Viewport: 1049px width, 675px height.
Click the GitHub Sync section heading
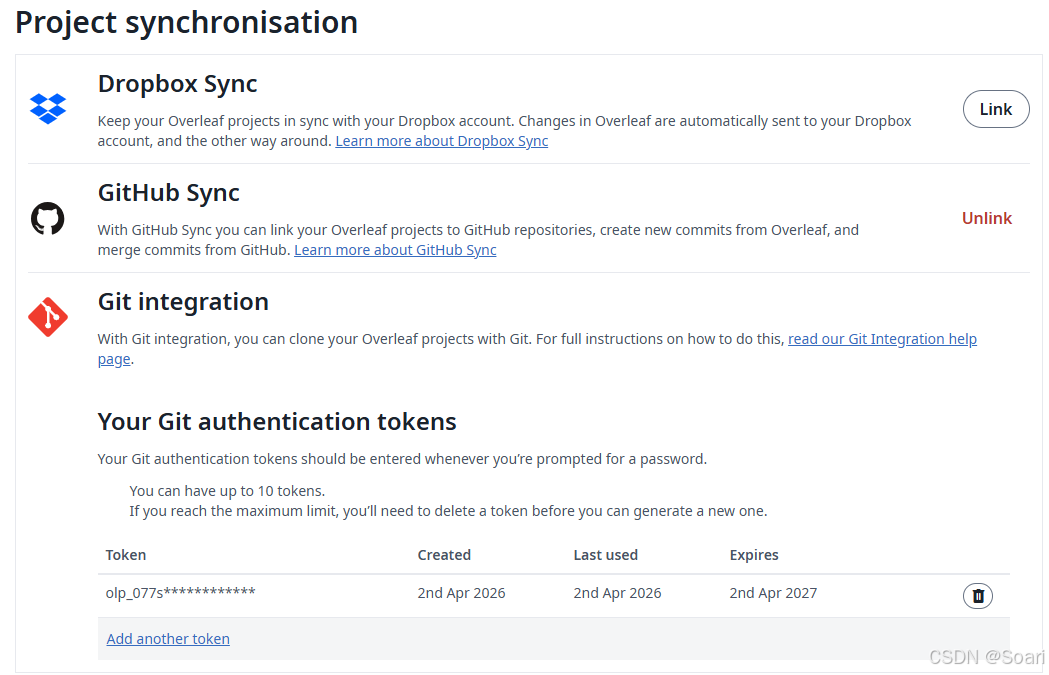[x=169, y=193]
